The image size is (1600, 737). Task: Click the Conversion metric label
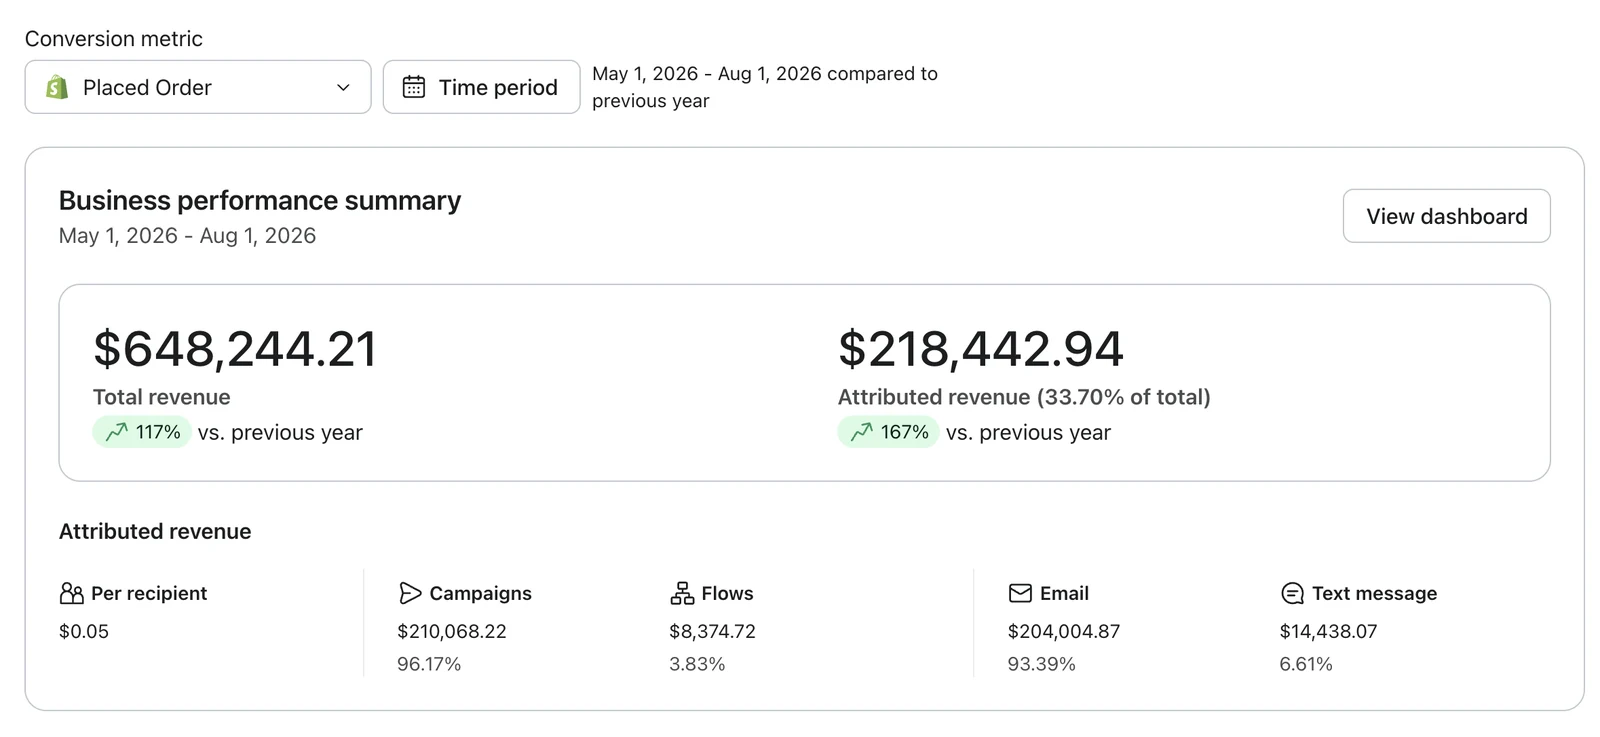click(x=114, y=39)
